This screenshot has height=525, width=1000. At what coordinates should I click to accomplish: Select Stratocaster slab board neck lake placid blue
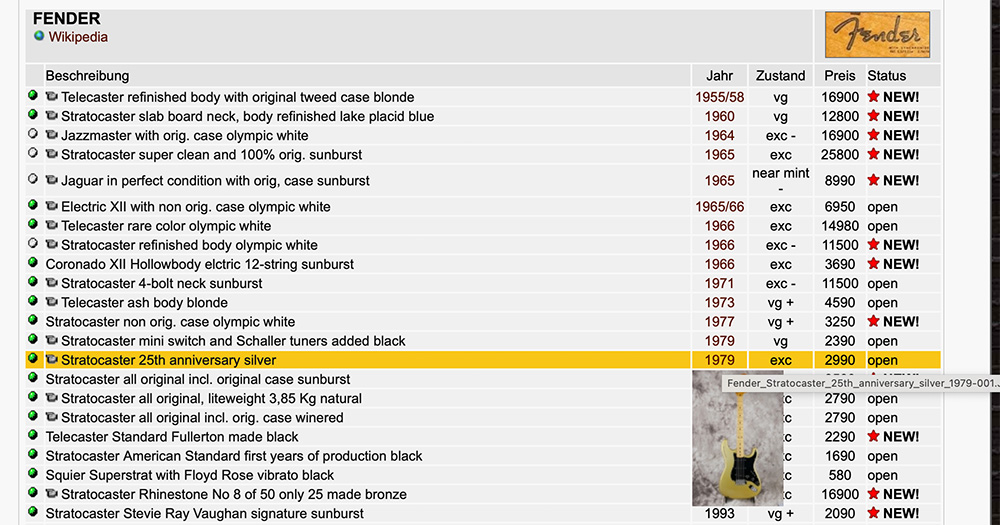point(247,117)
